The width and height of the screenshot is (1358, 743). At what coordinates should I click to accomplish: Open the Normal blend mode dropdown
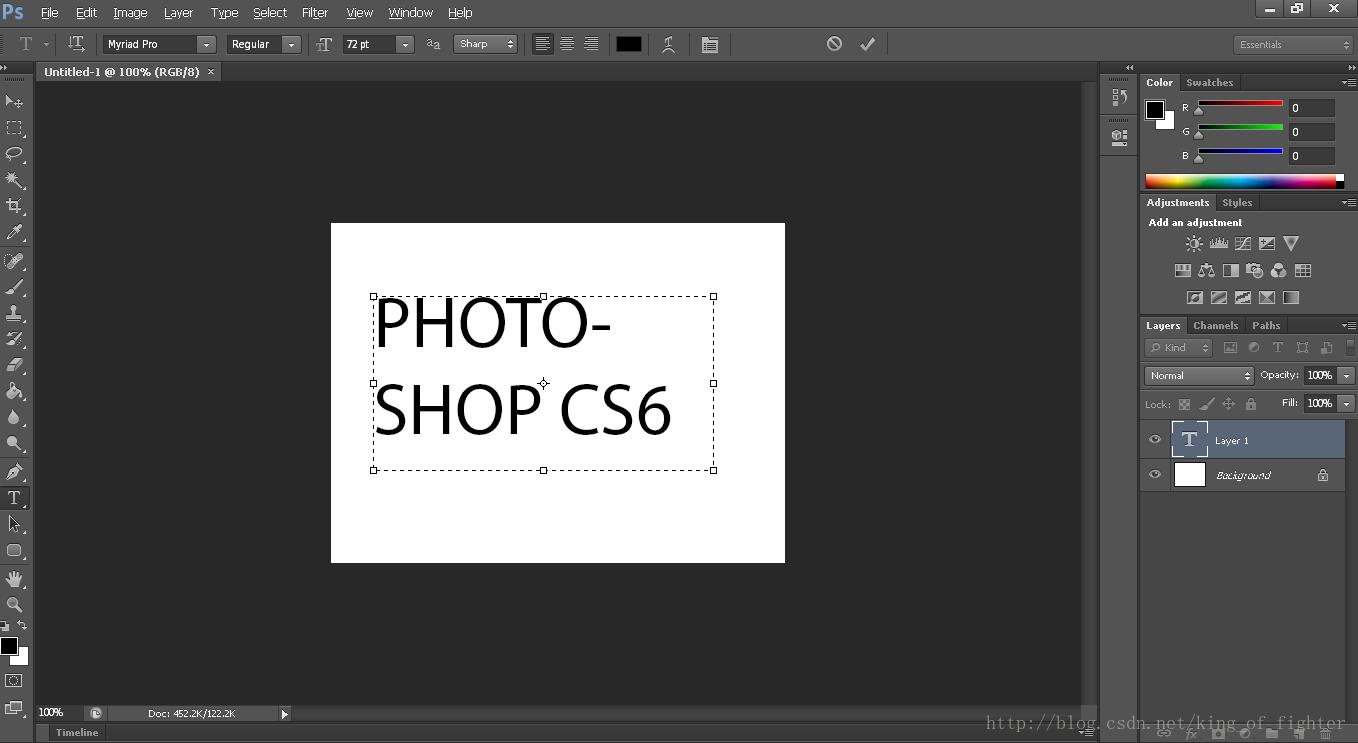[1199, 376]
